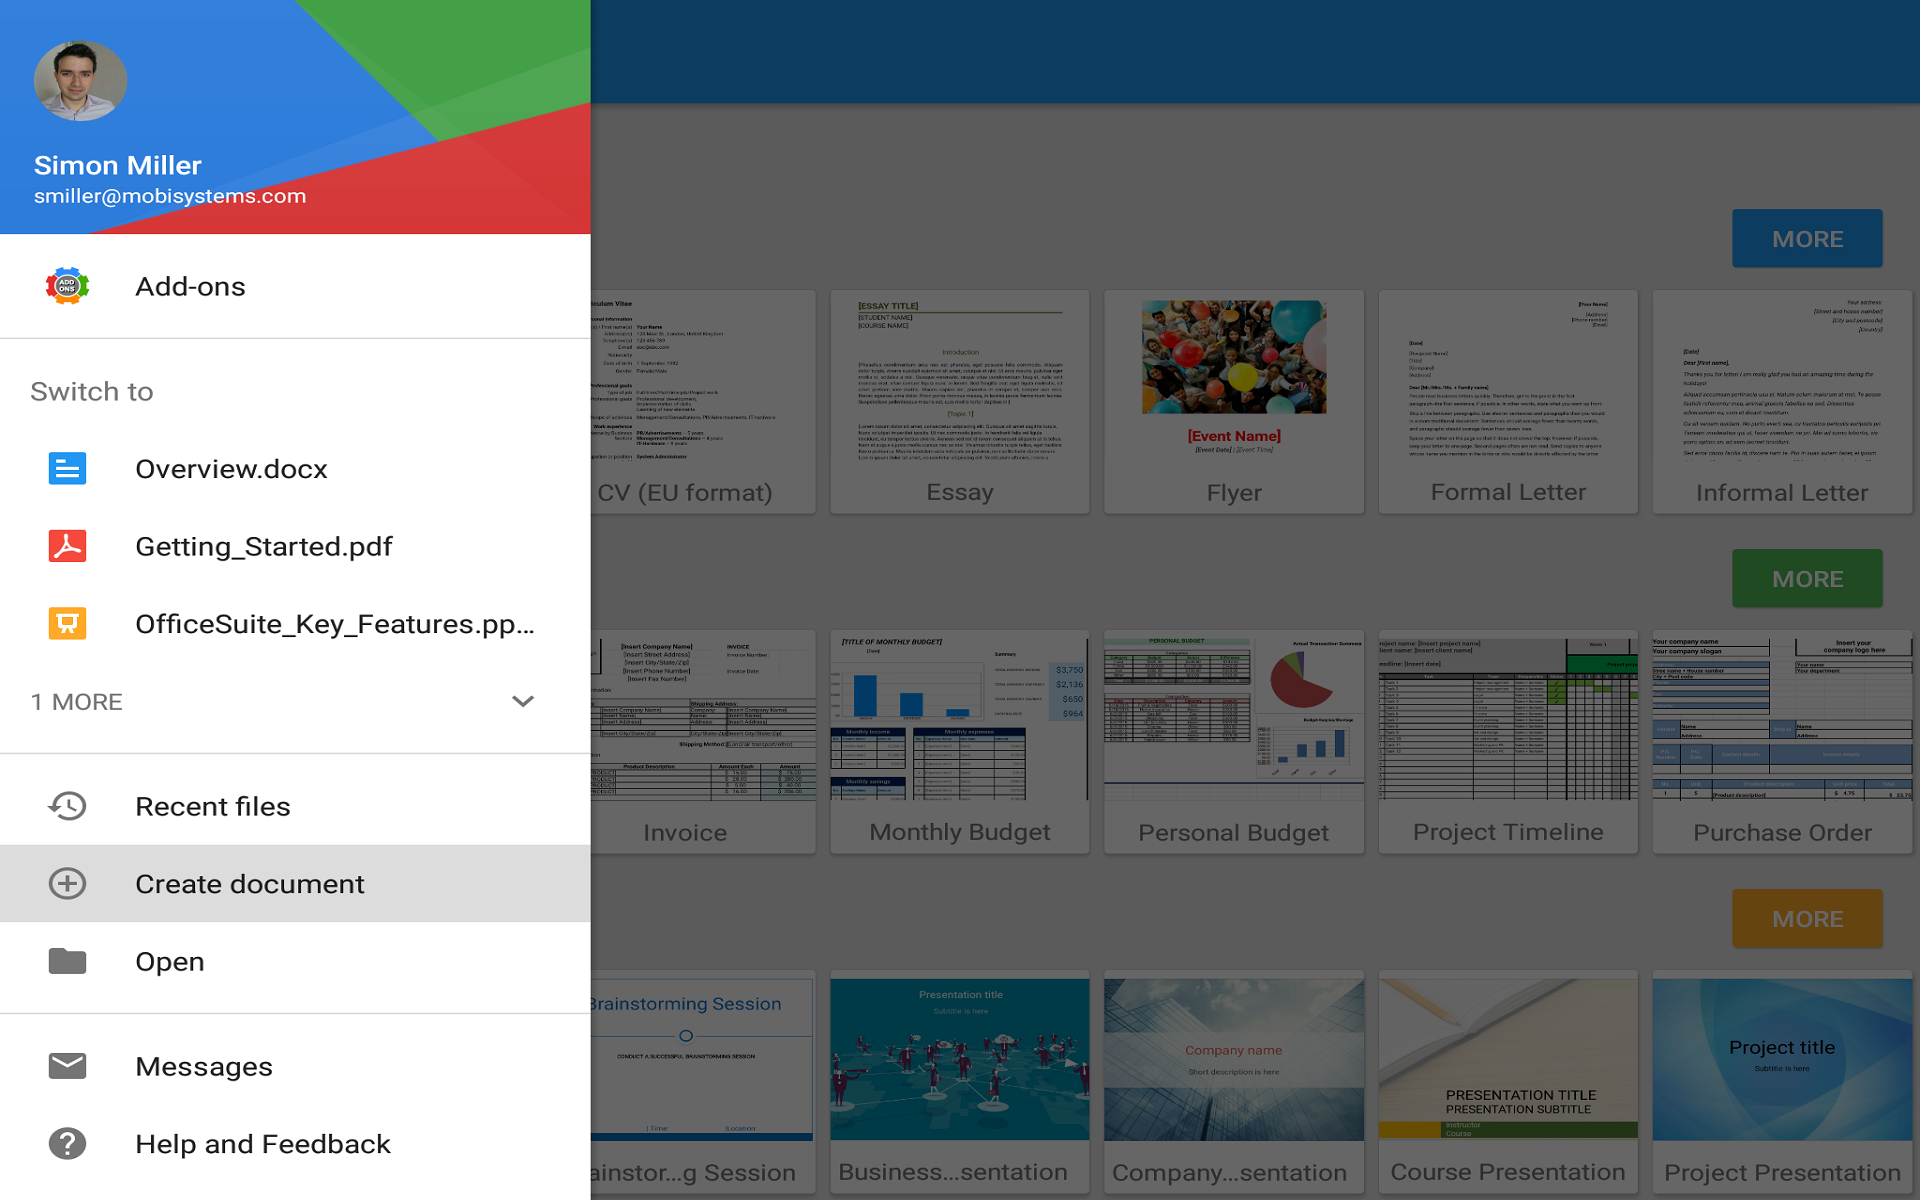The height and width of the screenshot is (1200, 1920).
Task: Click the Add-ons icon in sidebar
Action: click(66, 286)
